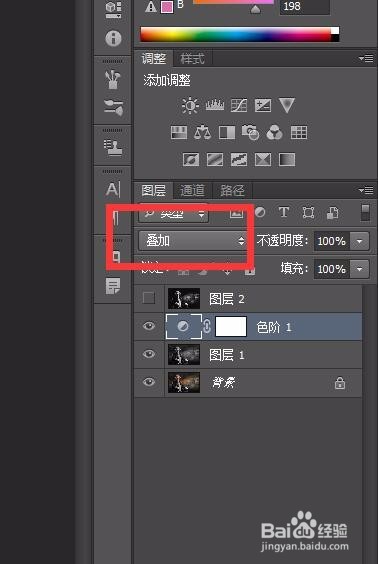This screenshot has width=378, height=564.
Task: Click the mask link icon on 色阶 1
Action: (207, 326)
